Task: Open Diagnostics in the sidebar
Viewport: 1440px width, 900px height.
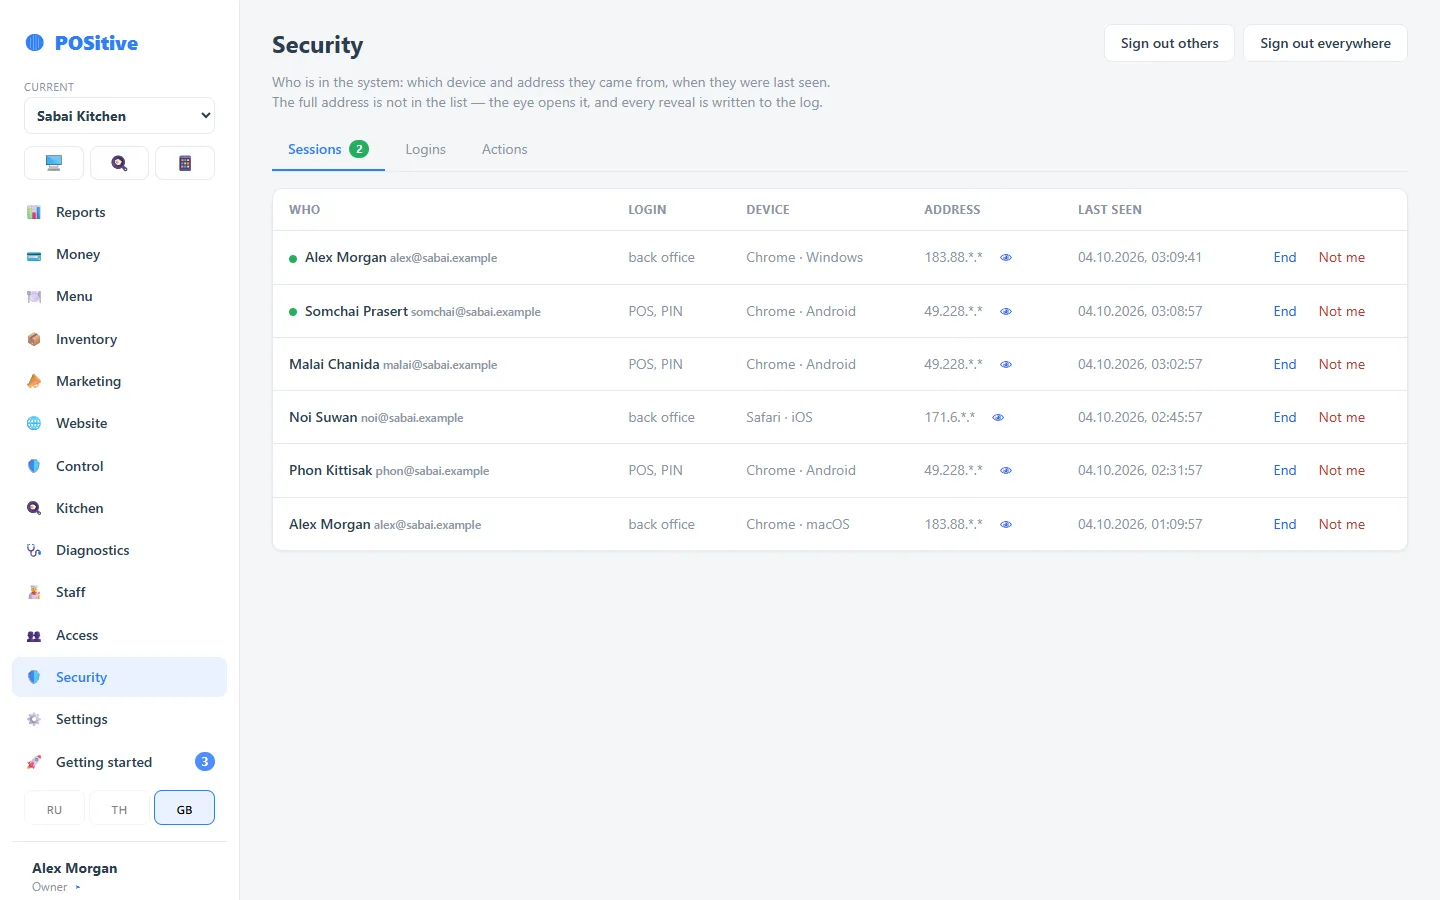Action: pyautogui.click(x=119, y=550)
